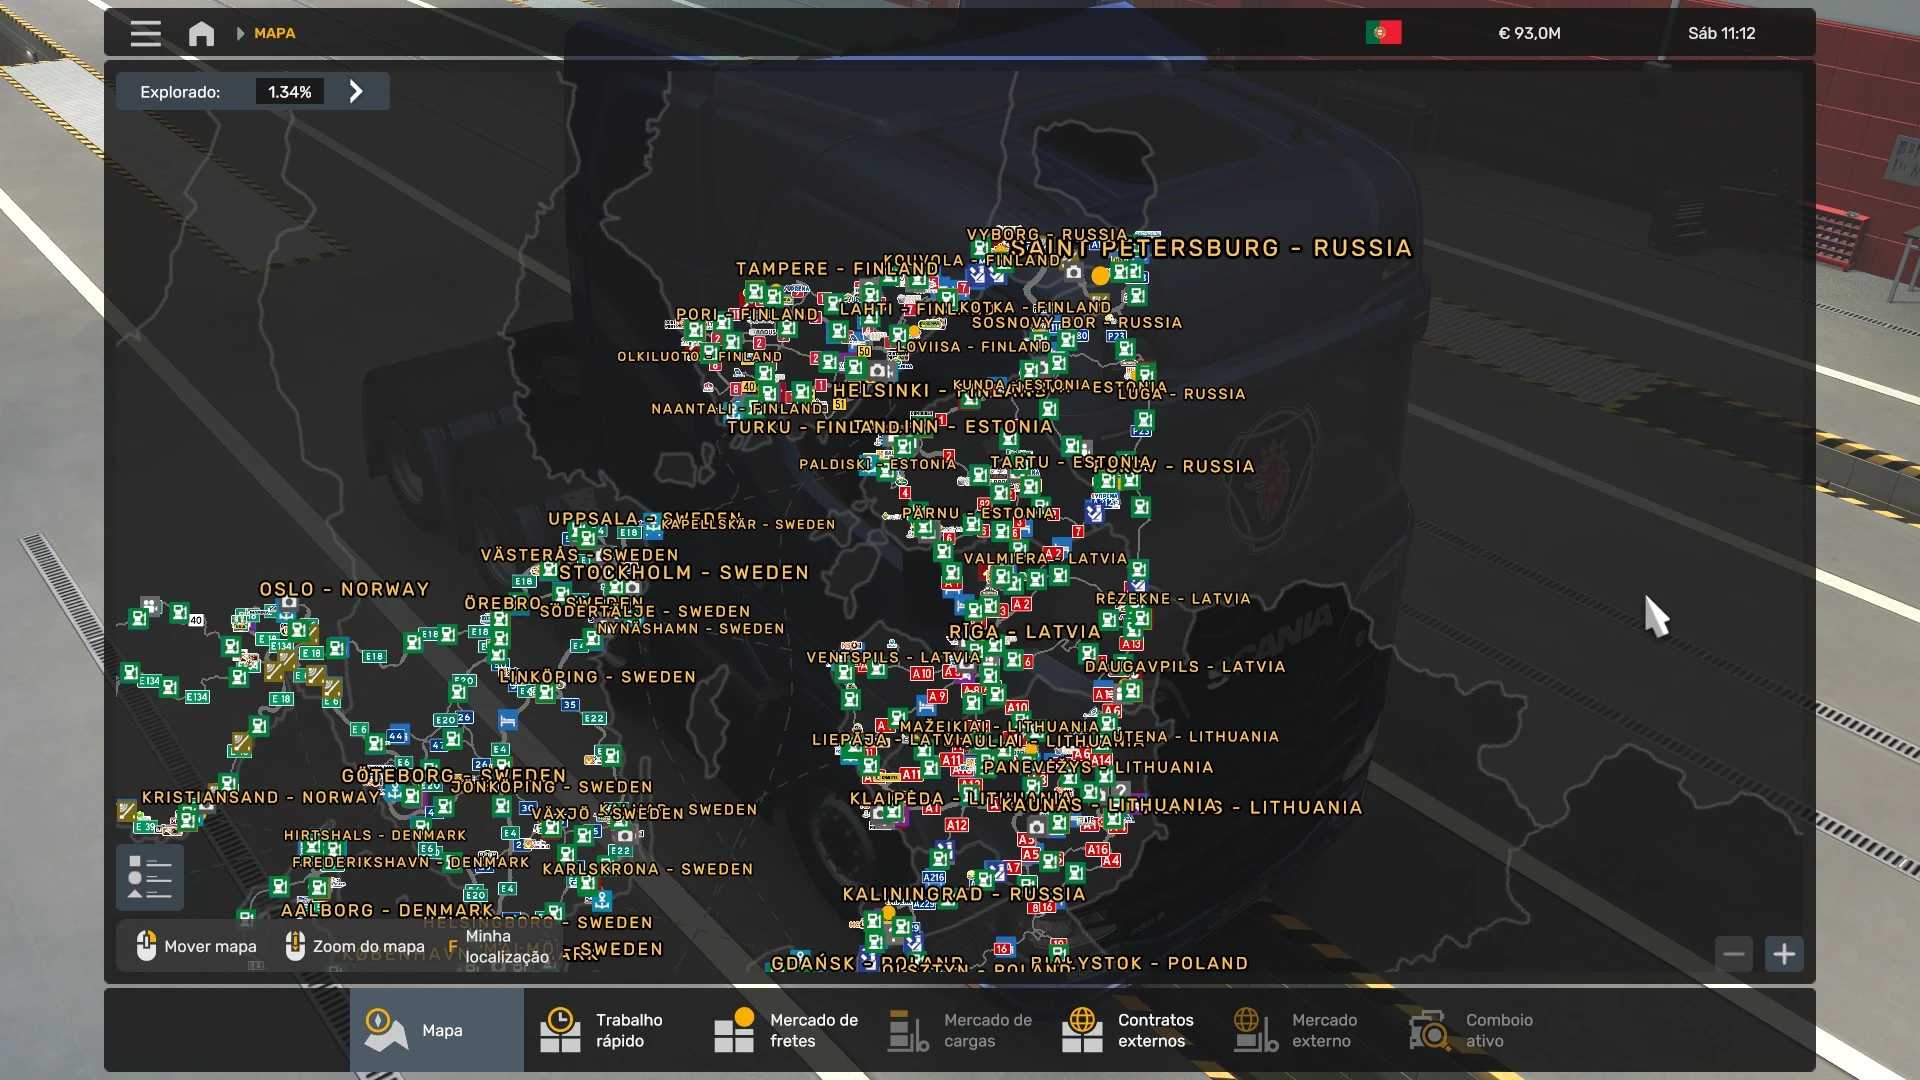1920x1080 pixels.
Task: Click the Stockholm - Sweden city label
Action: click(x=684, y=573)
